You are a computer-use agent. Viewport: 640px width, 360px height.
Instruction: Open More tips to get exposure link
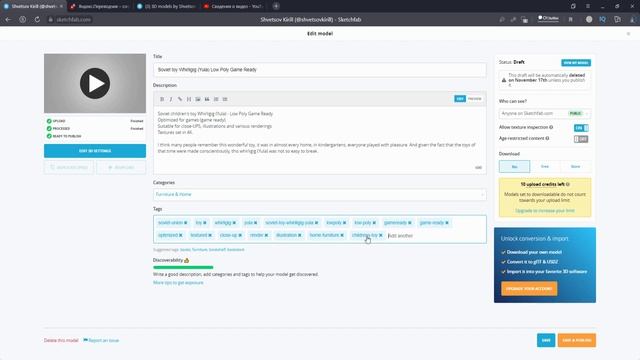(178, 283)
